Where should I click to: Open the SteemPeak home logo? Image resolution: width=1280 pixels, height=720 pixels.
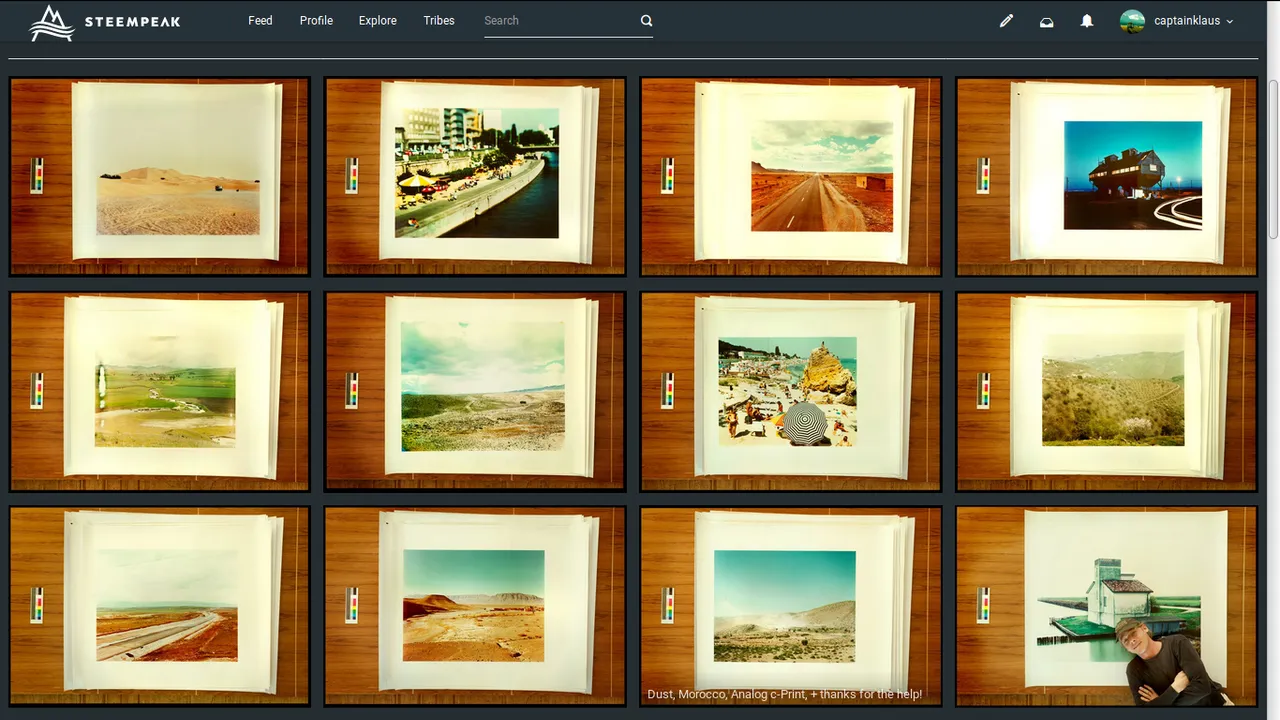click(105, 22)
